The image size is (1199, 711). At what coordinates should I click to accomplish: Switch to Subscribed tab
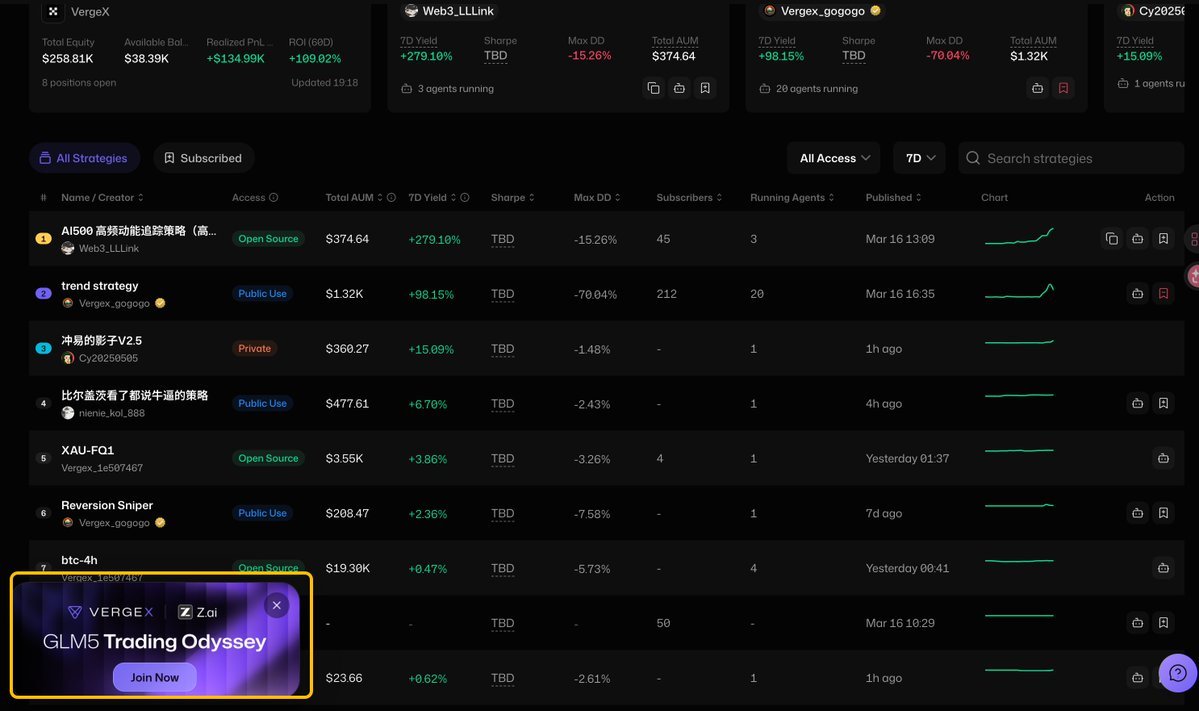(203, 158)
